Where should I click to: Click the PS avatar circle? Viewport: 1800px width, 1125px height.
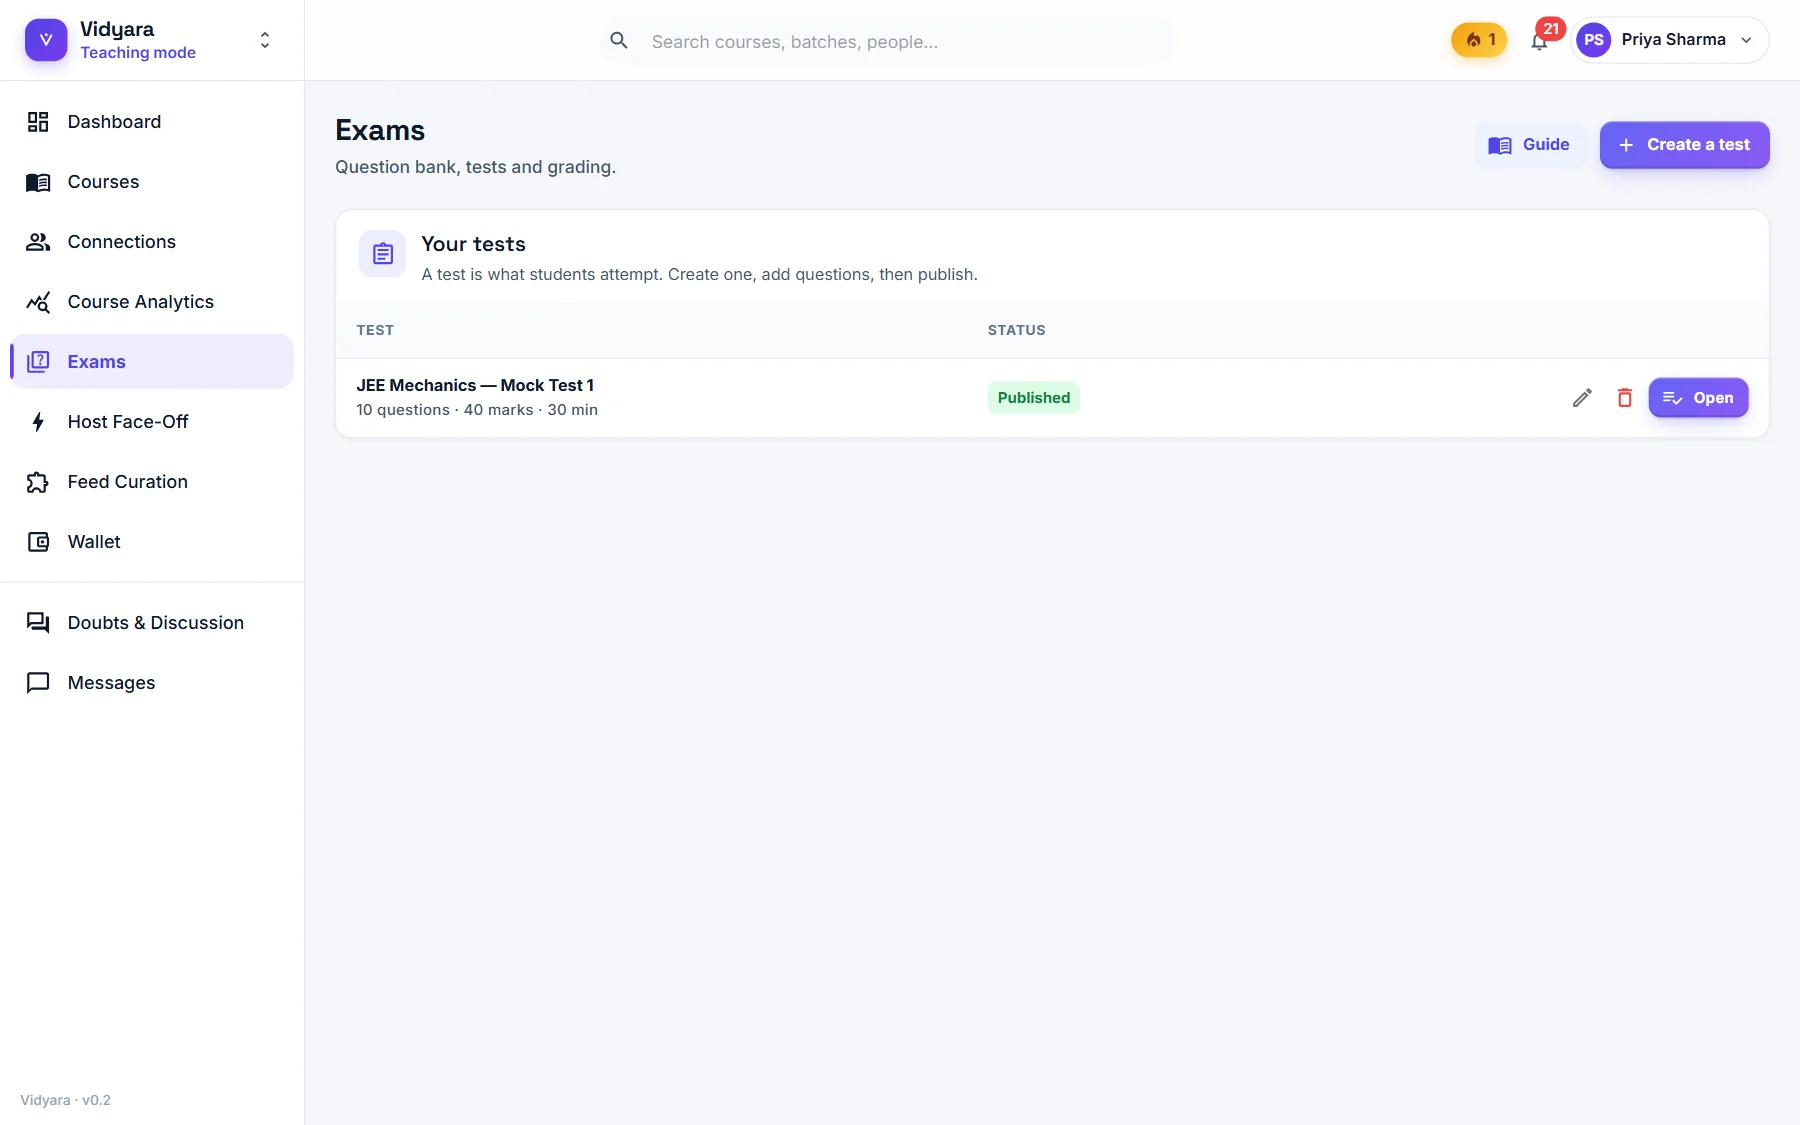click(x=1594, y=40)
